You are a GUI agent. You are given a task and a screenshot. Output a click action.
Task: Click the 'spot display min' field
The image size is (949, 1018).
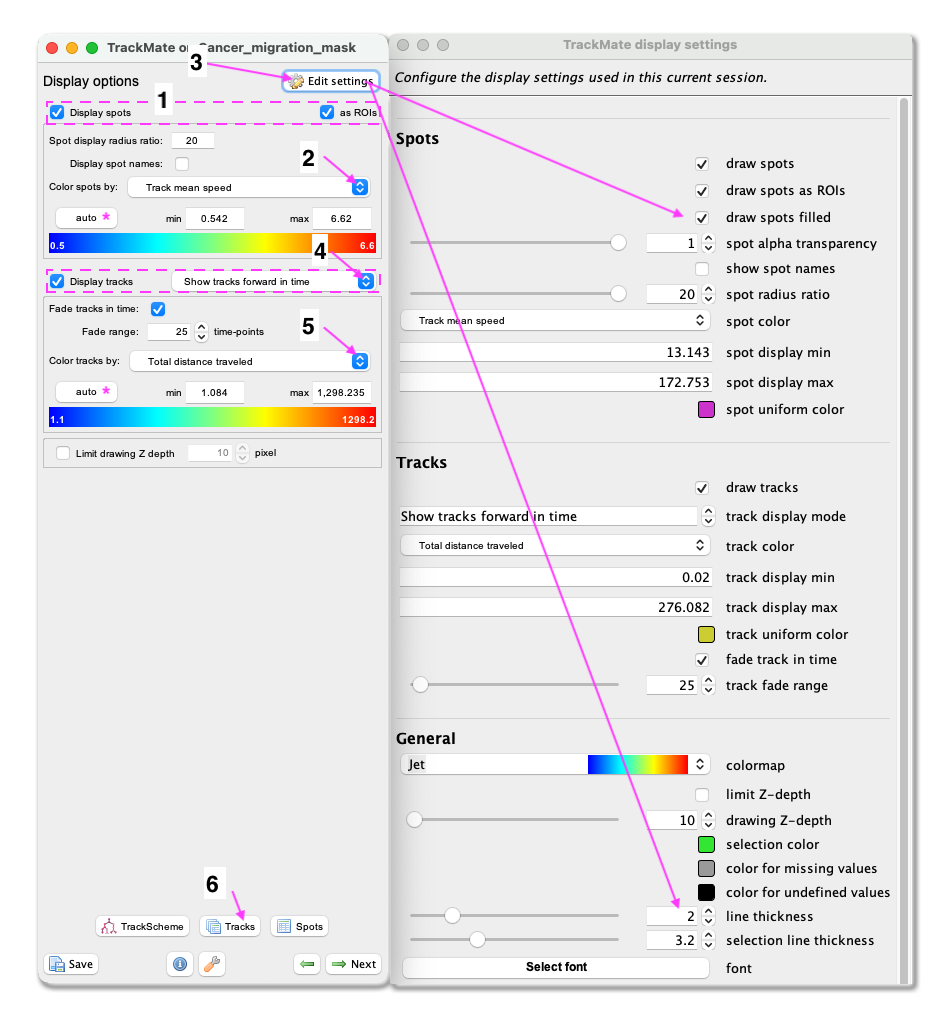[556, 353]
